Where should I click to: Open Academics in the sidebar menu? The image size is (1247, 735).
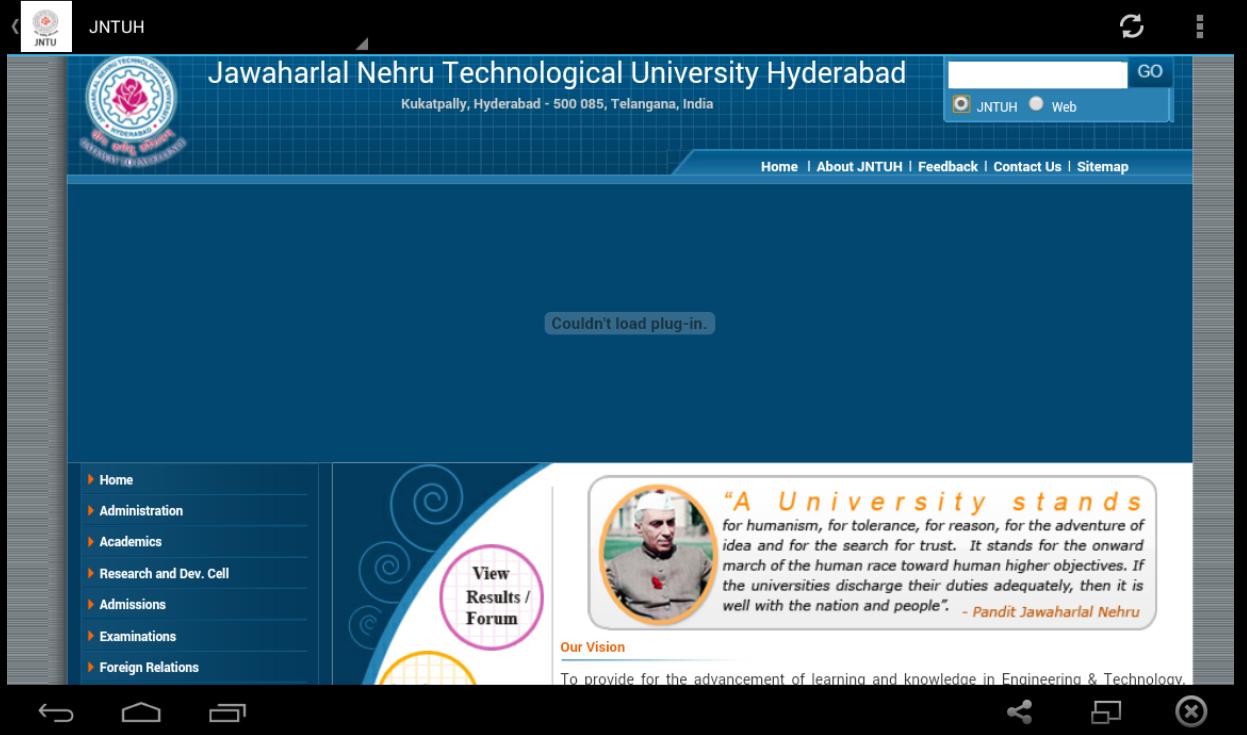point(130,542)
